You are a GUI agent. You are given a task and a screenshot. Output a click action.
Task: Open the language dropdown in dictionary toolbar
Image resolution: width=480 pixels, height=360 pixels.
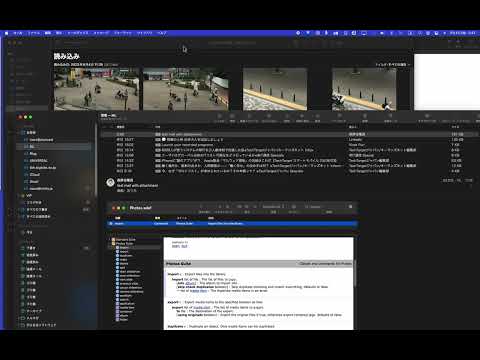tap(273, 207)
